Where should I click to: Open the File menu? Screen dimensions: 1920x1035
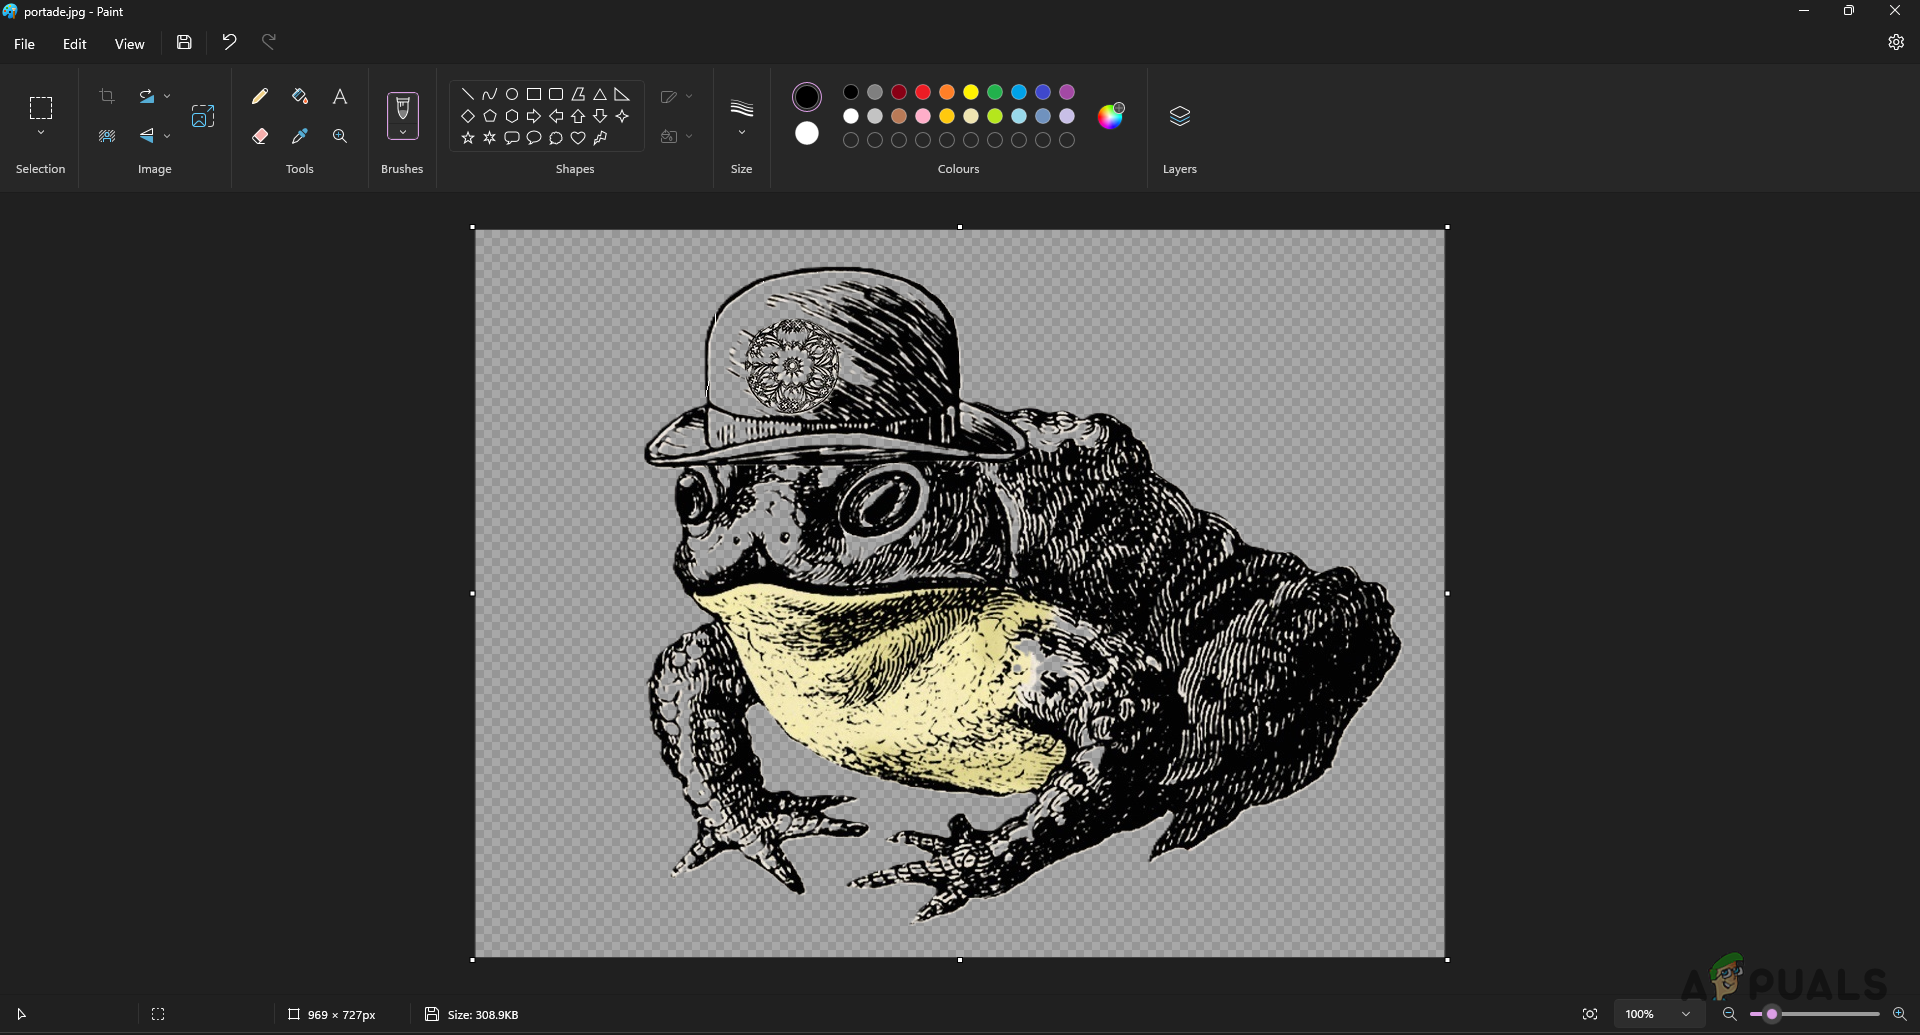pyautogui.click(x=25, y=44)
